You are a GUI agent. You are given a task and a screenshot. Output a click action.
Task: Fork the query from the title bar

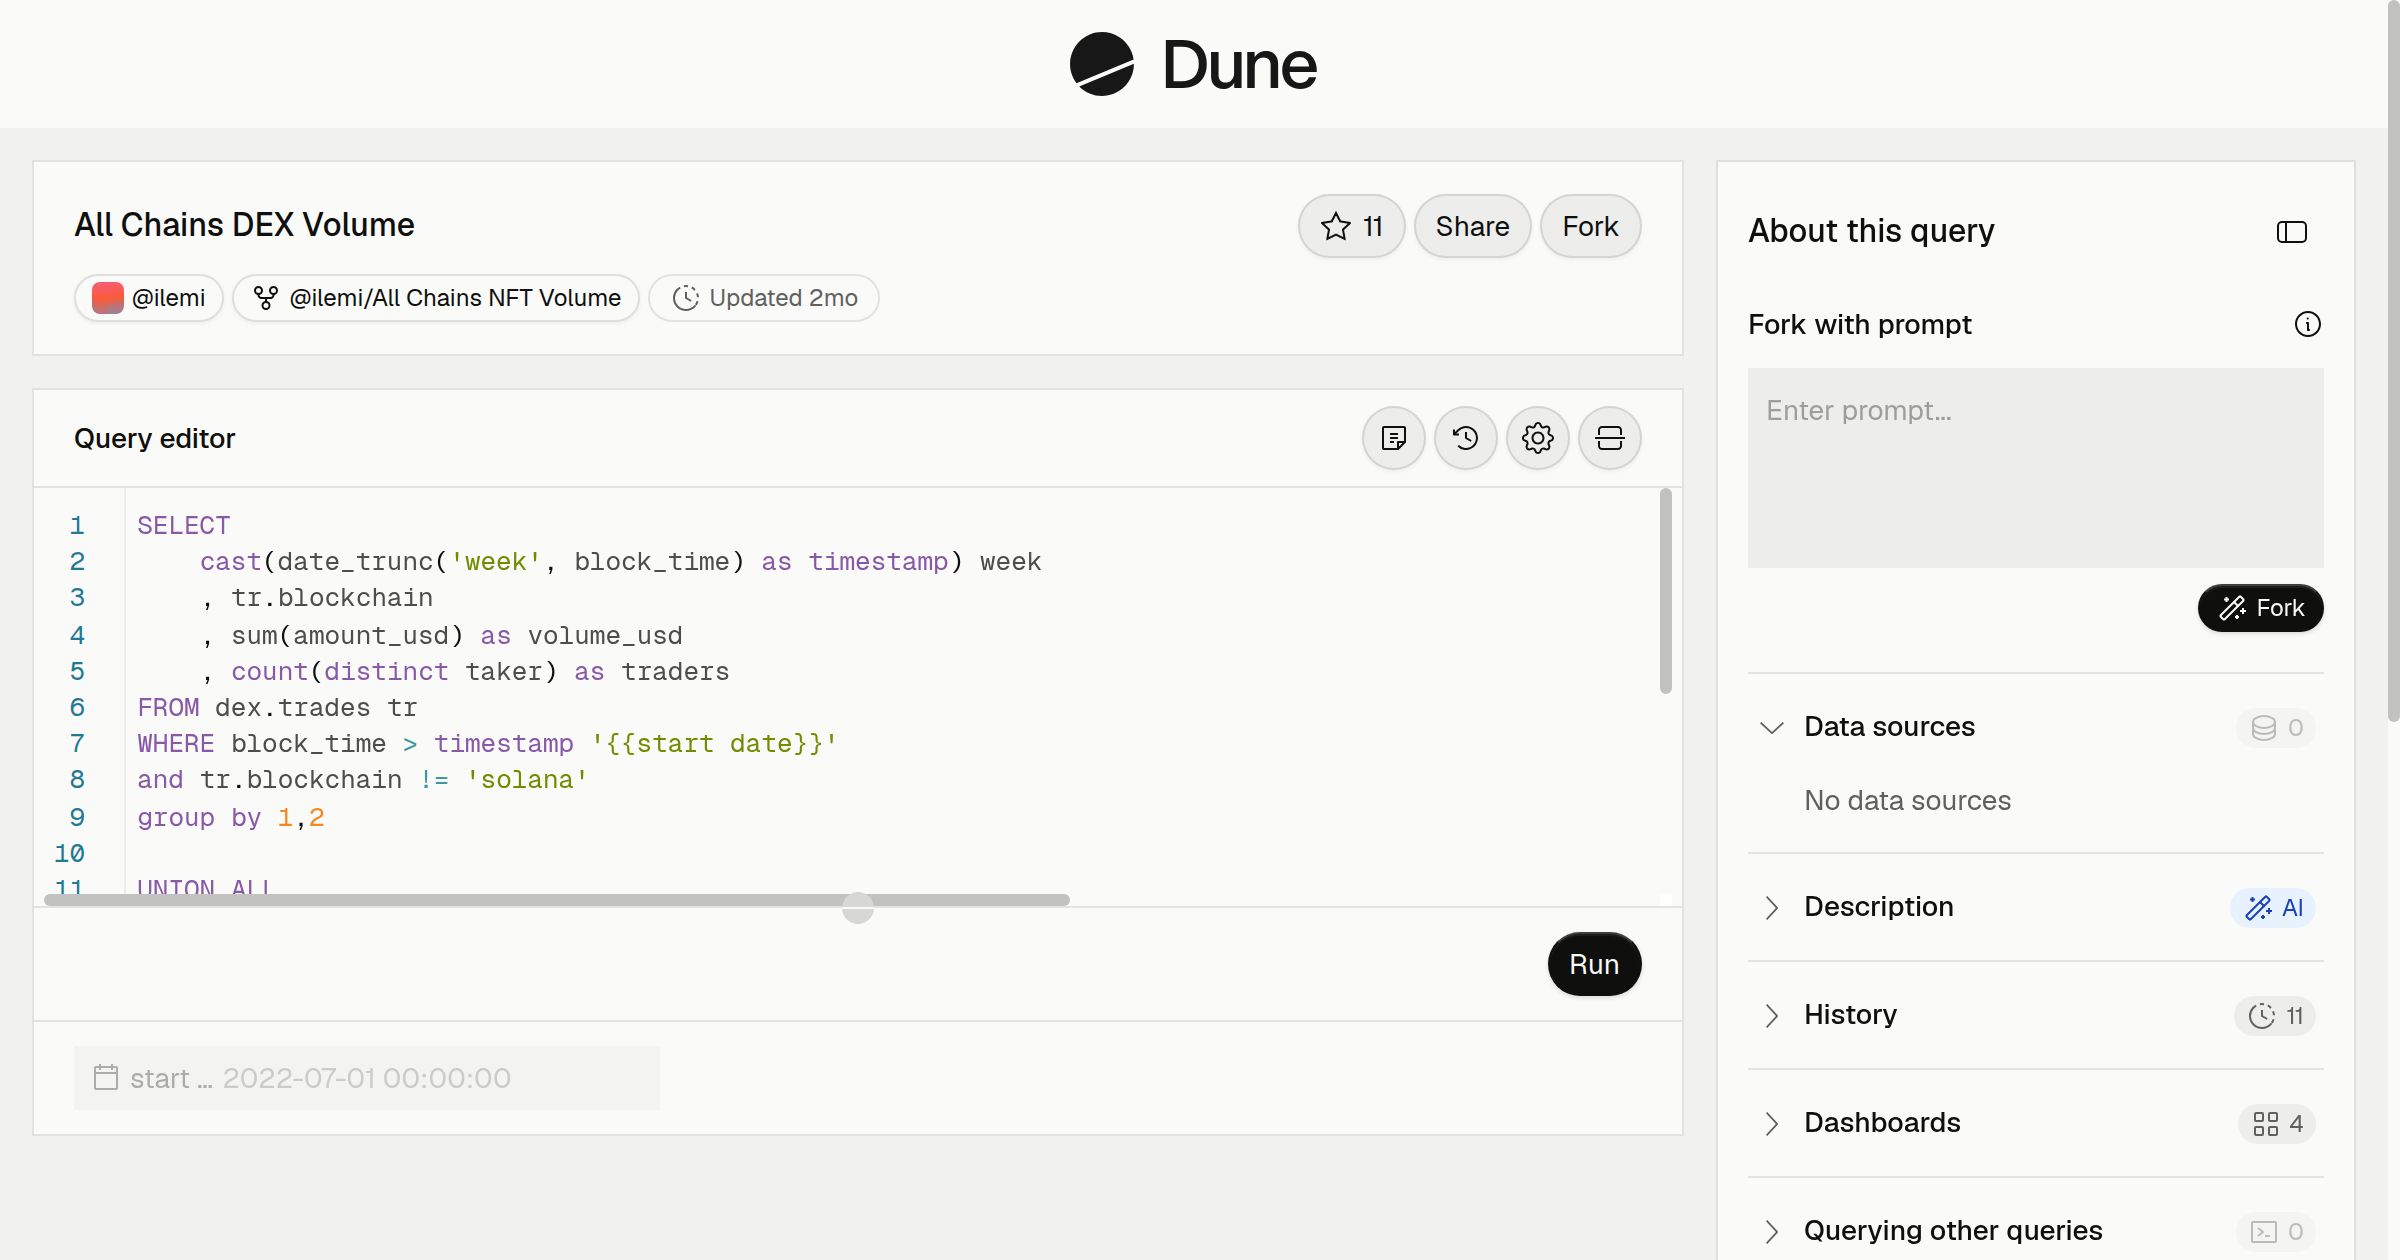(x=1590, y=226)
